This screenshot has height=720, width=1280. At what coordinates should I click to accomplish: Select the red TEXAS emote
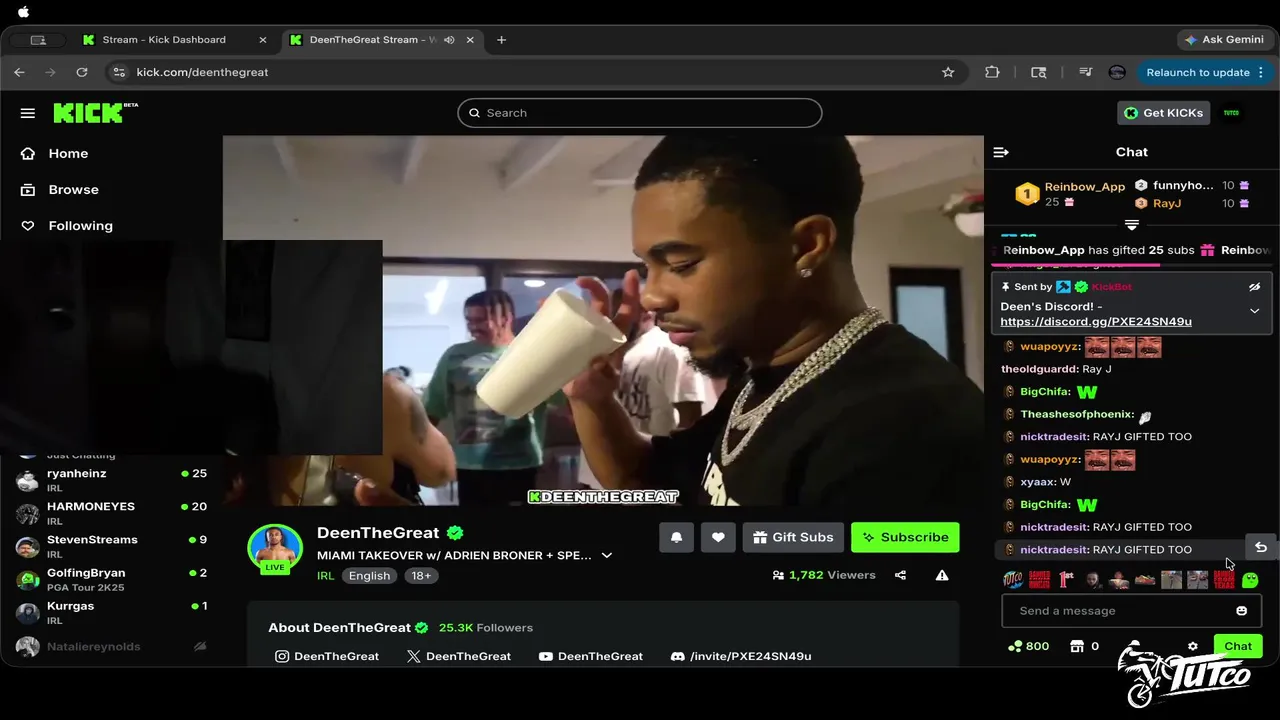1224,580
